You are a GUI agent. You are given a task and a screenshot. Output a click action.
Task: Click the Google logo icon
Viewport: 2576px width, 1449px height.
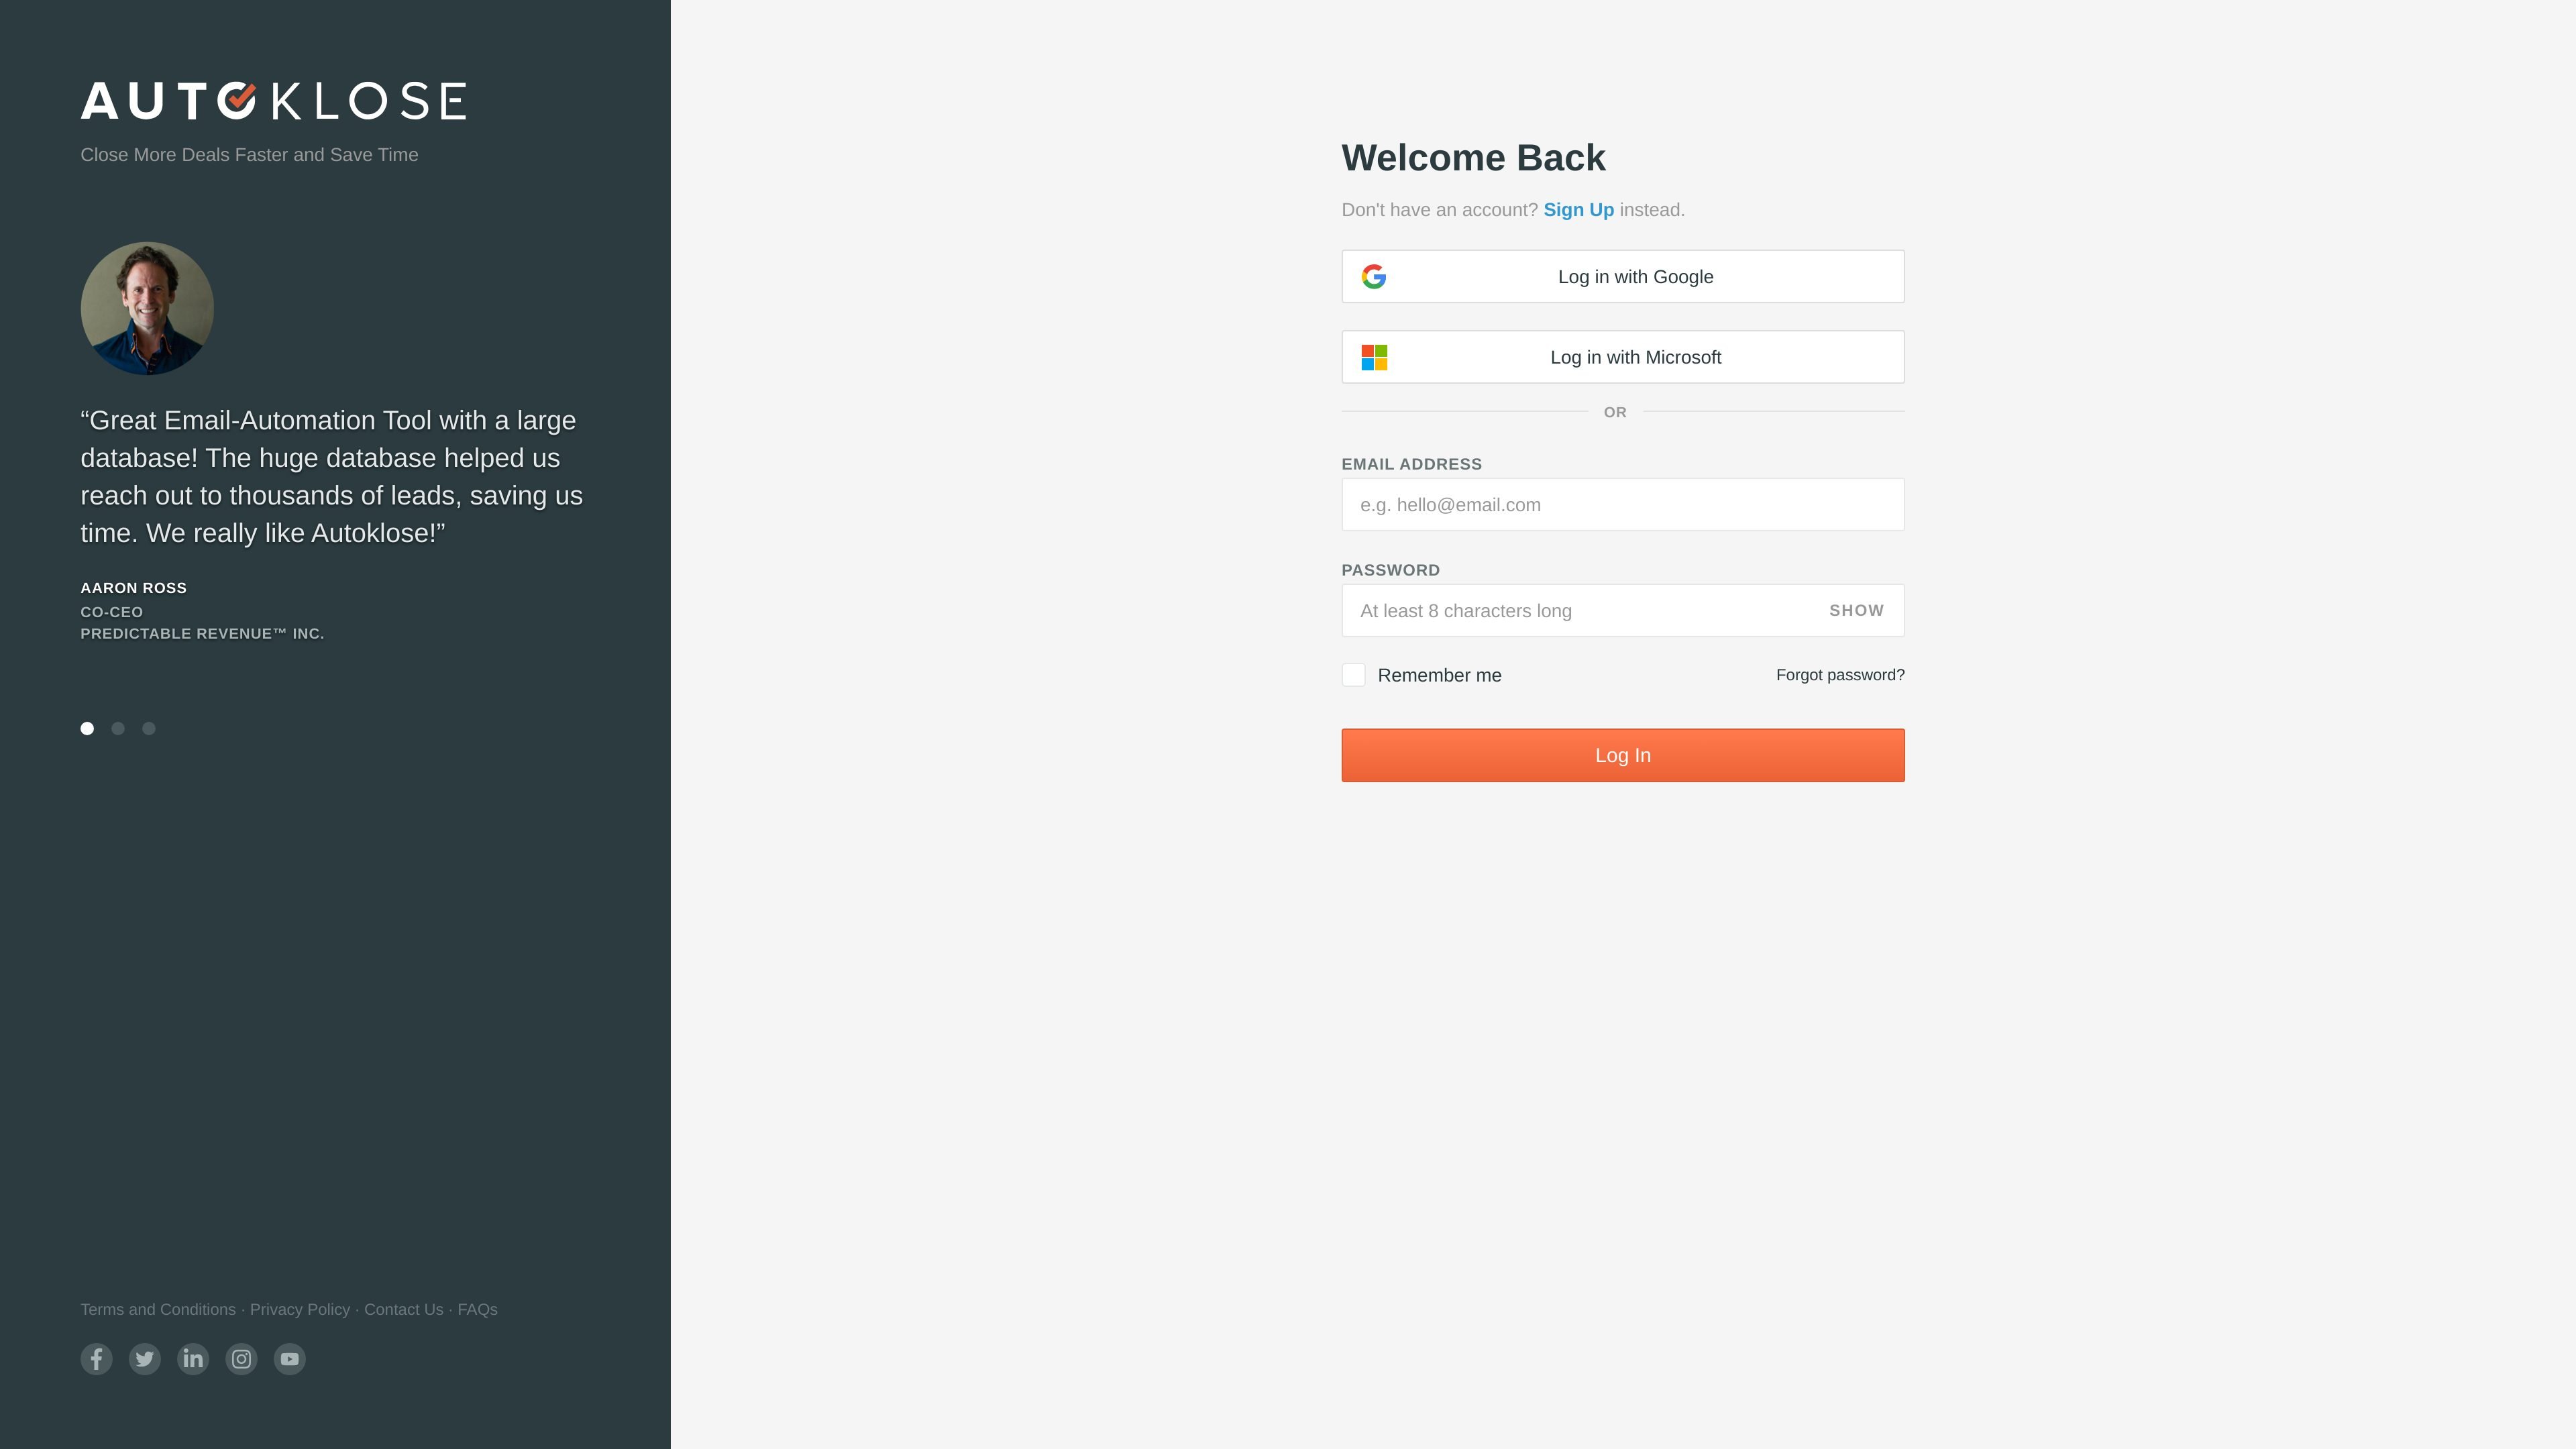[x=1374, y=277]
